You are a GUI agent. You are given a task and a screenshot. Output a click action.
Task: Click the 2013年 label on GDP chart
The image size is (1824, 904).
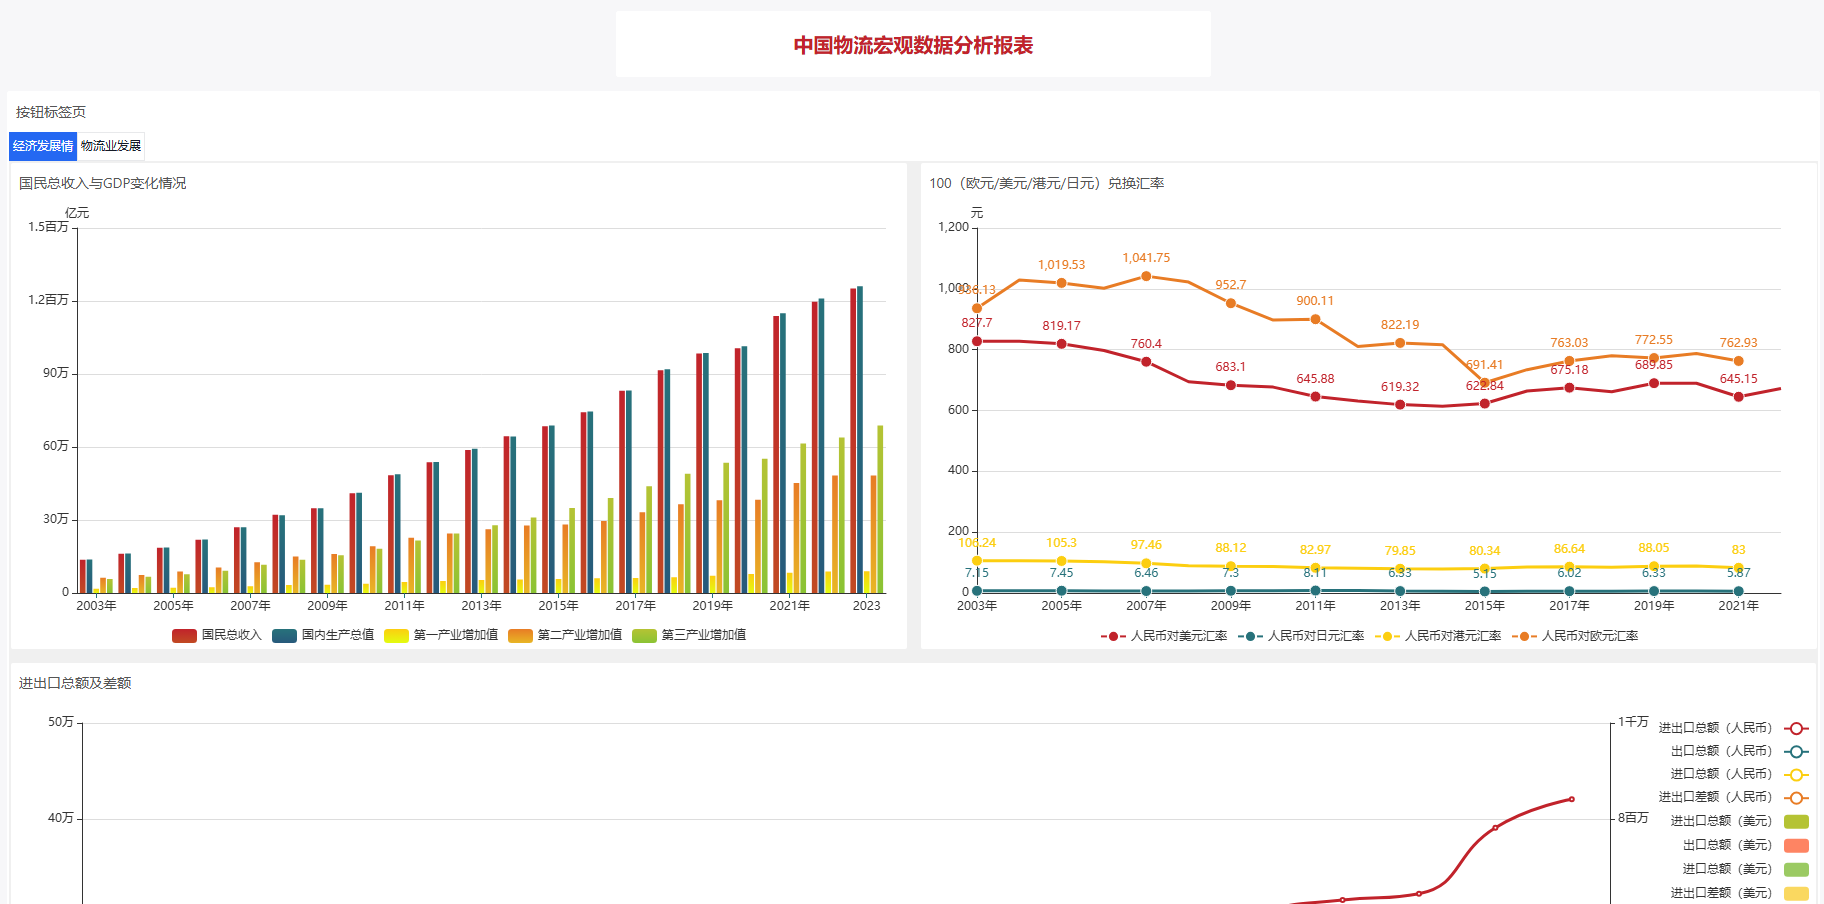(x=481, y=606)
